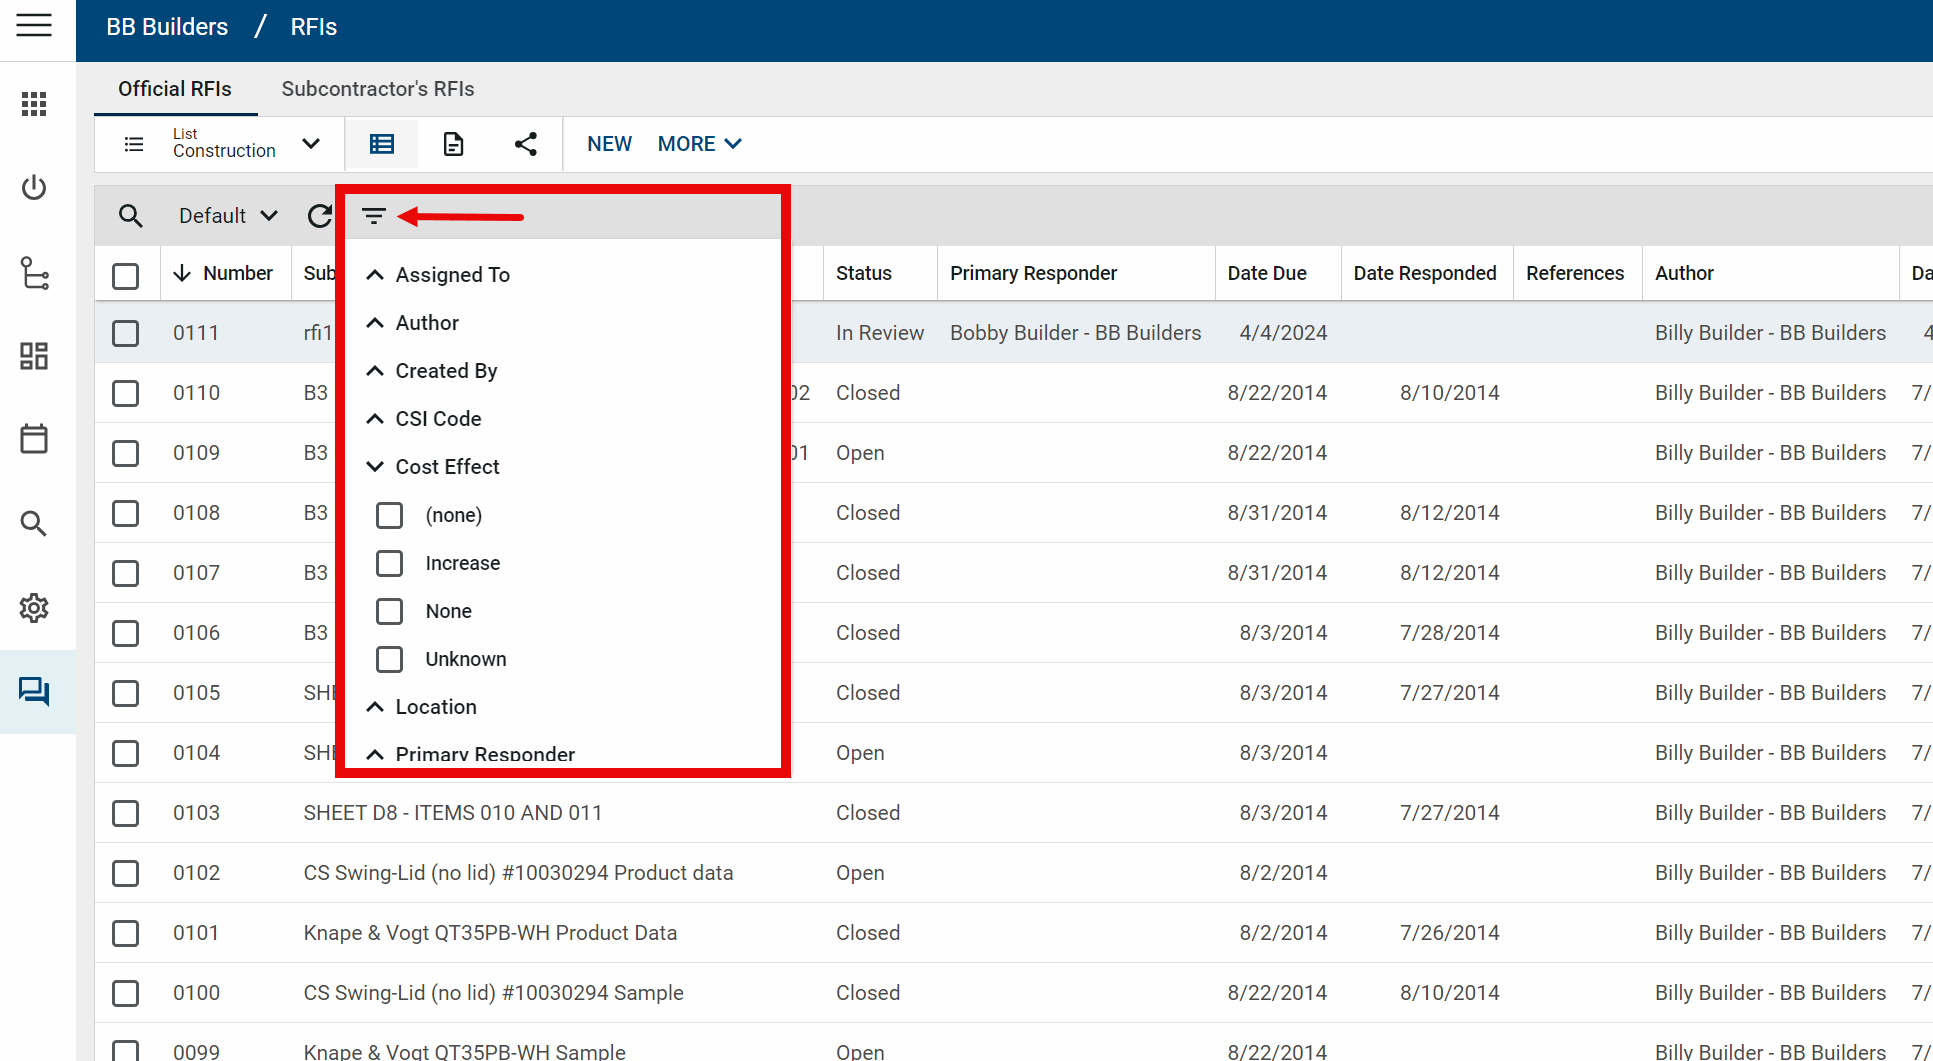Open the settings gear in the sidebar
The image size is (1933, 1061).
[x=34, y=608]
